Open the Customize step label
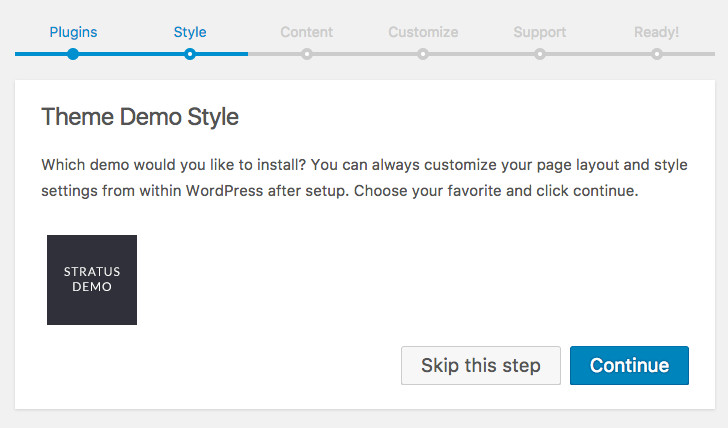Screen dimensions: 728x428 [423, 32]
